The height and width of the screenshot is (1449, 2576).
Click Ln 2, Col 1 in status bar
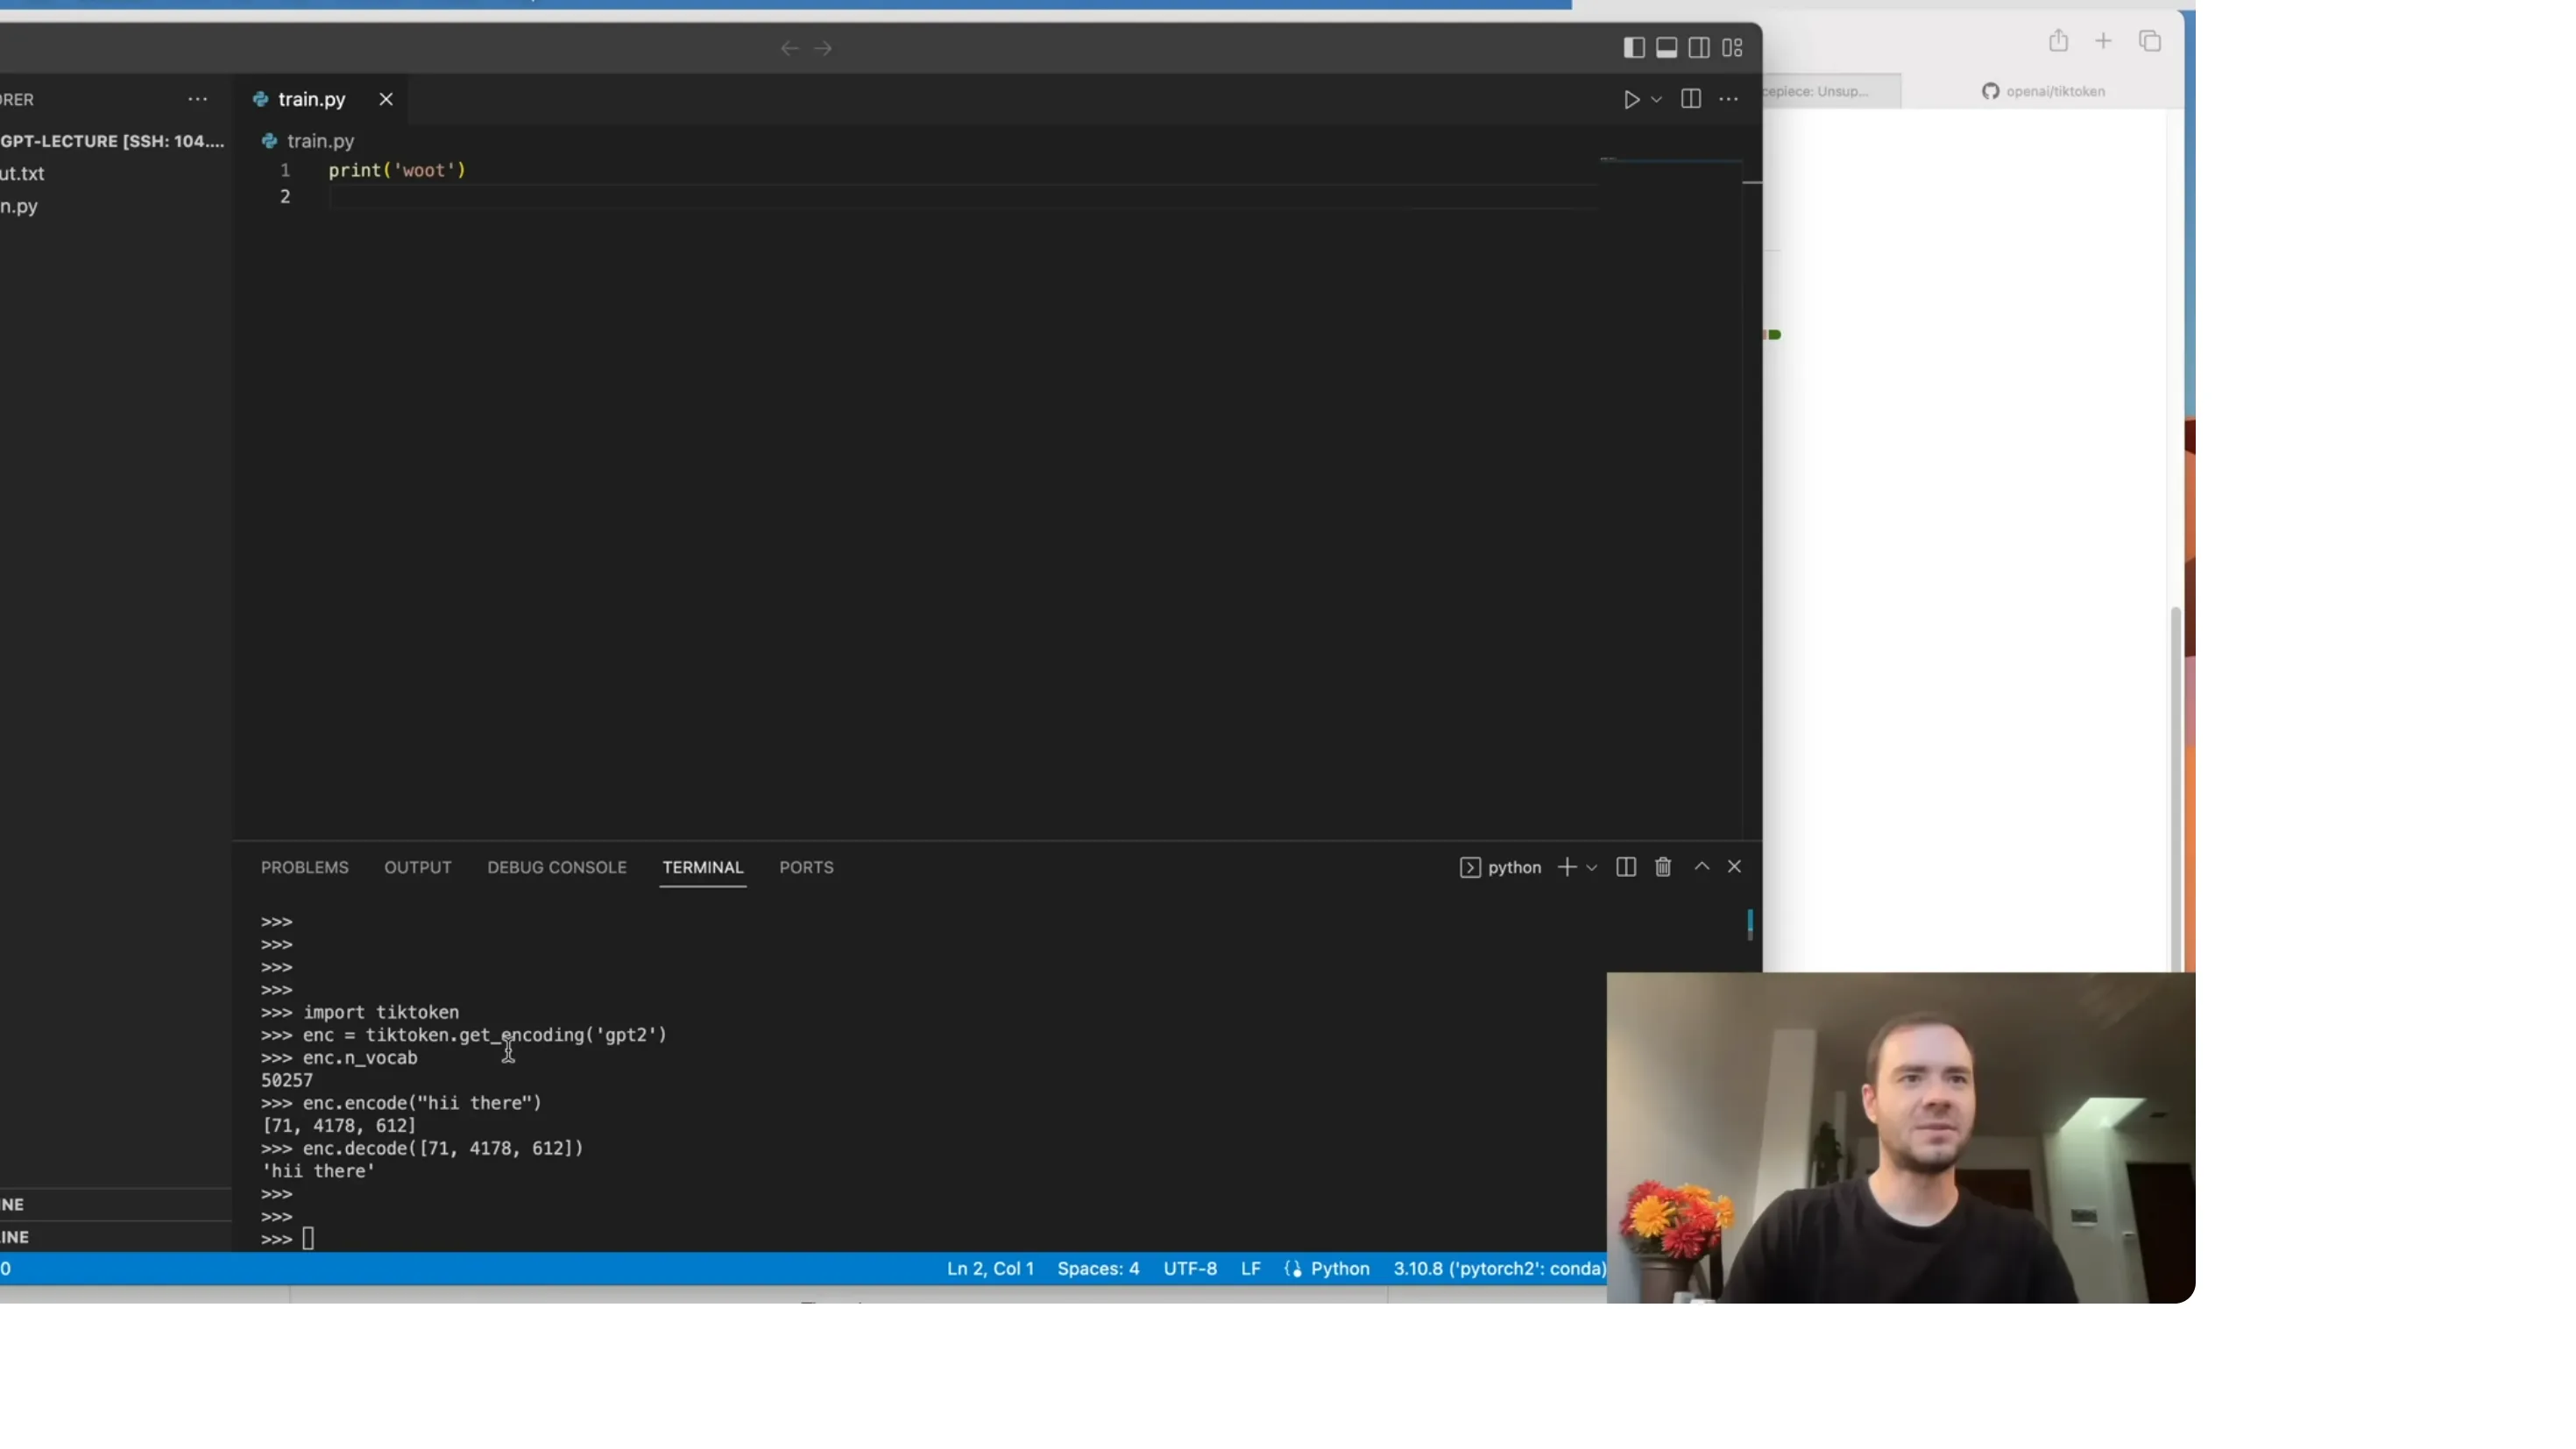[x=990, y=1268]
